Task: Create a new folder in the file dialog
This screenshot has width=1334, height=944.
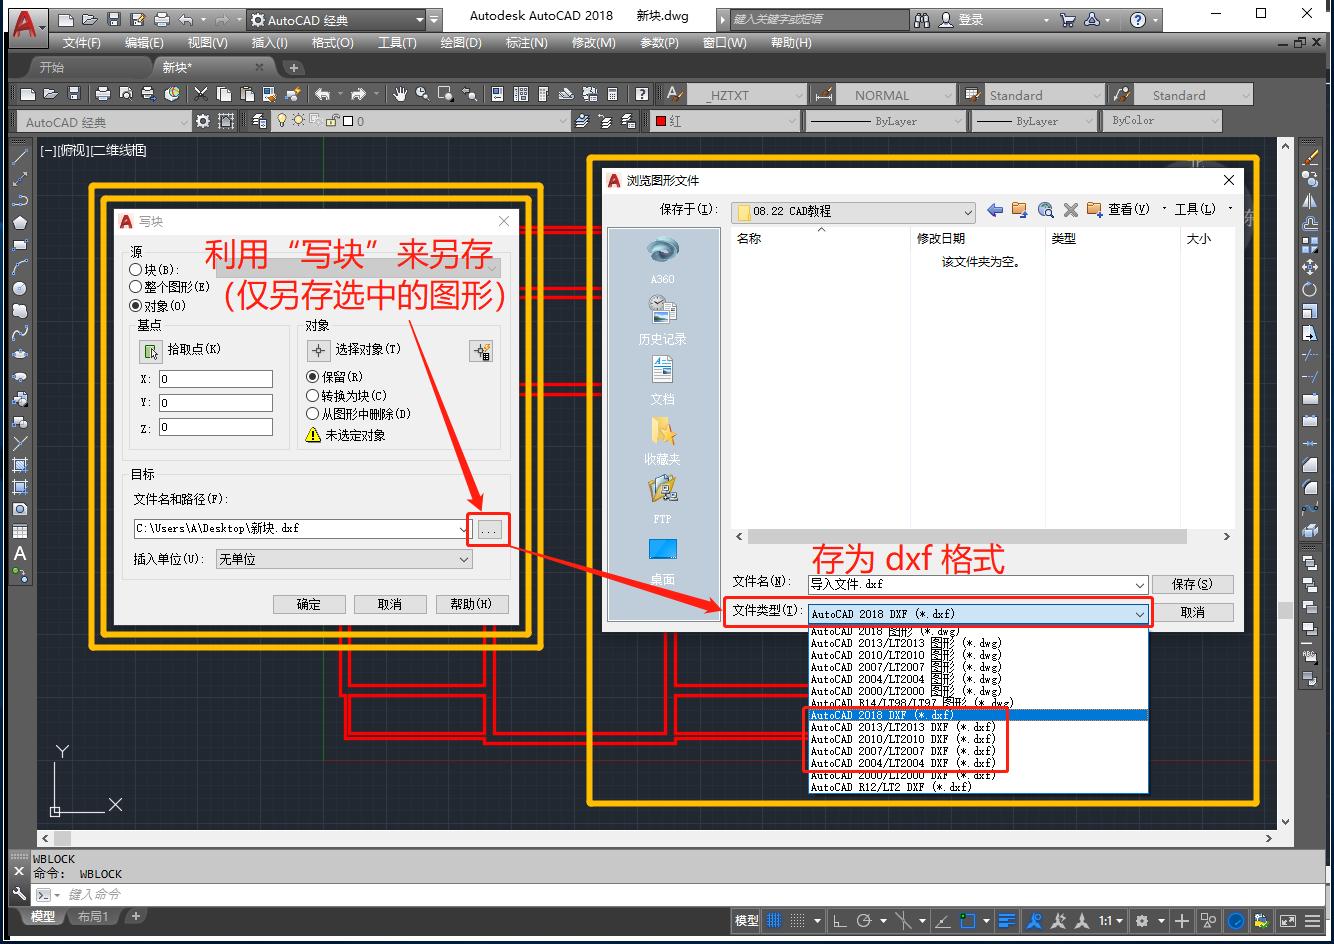Action: 1094,210
